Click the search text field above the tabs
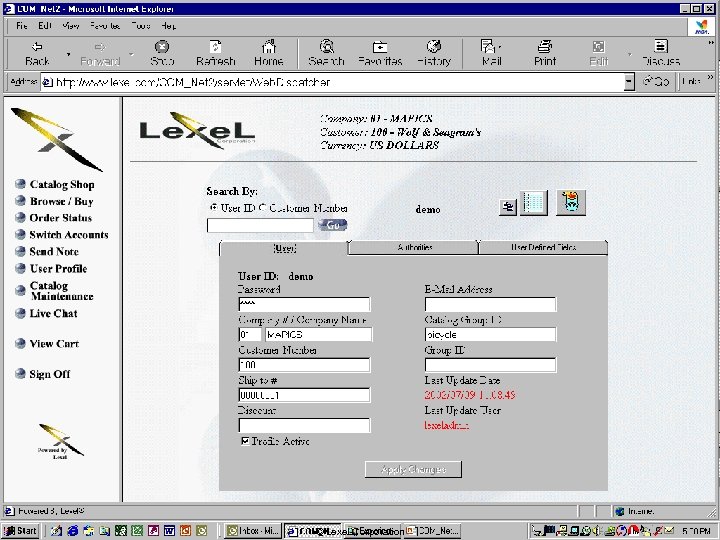The width and height of the screenshot is (720, 540). pyautogui.click(x=260, y=225)
